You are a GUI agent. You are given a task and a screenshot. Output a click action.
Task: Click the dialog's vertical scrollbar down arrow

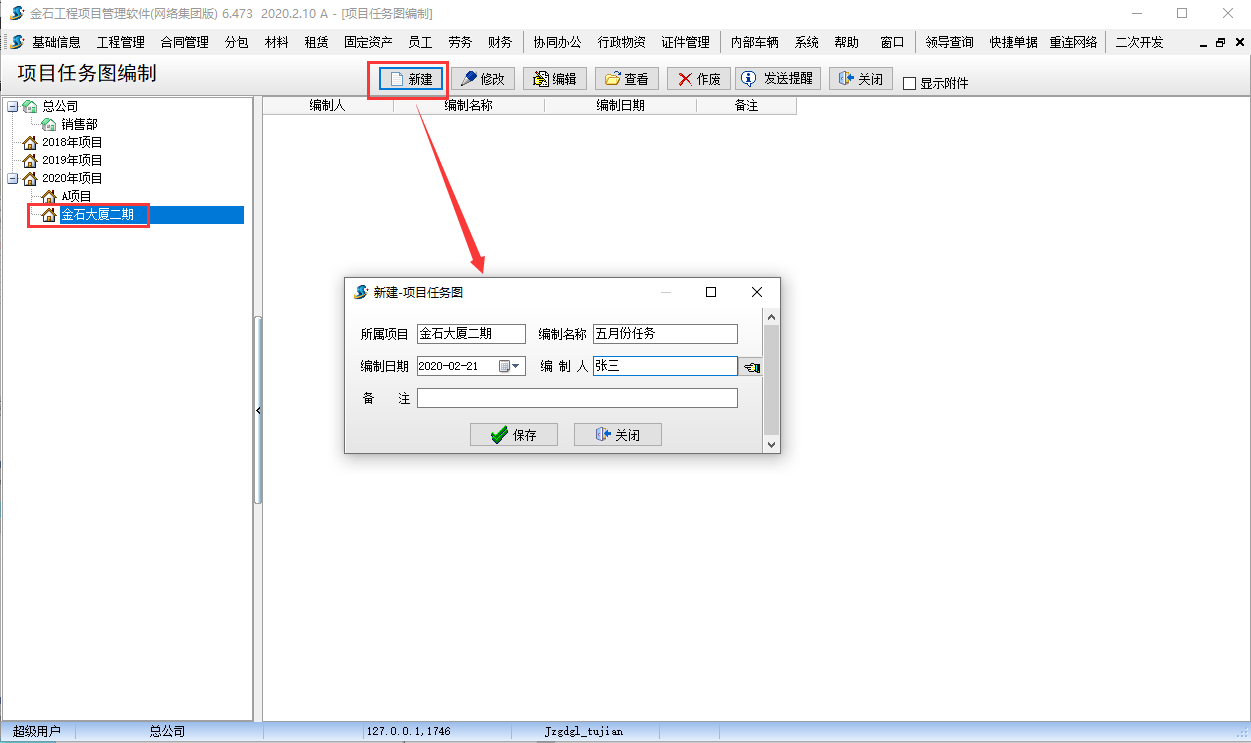771,443
